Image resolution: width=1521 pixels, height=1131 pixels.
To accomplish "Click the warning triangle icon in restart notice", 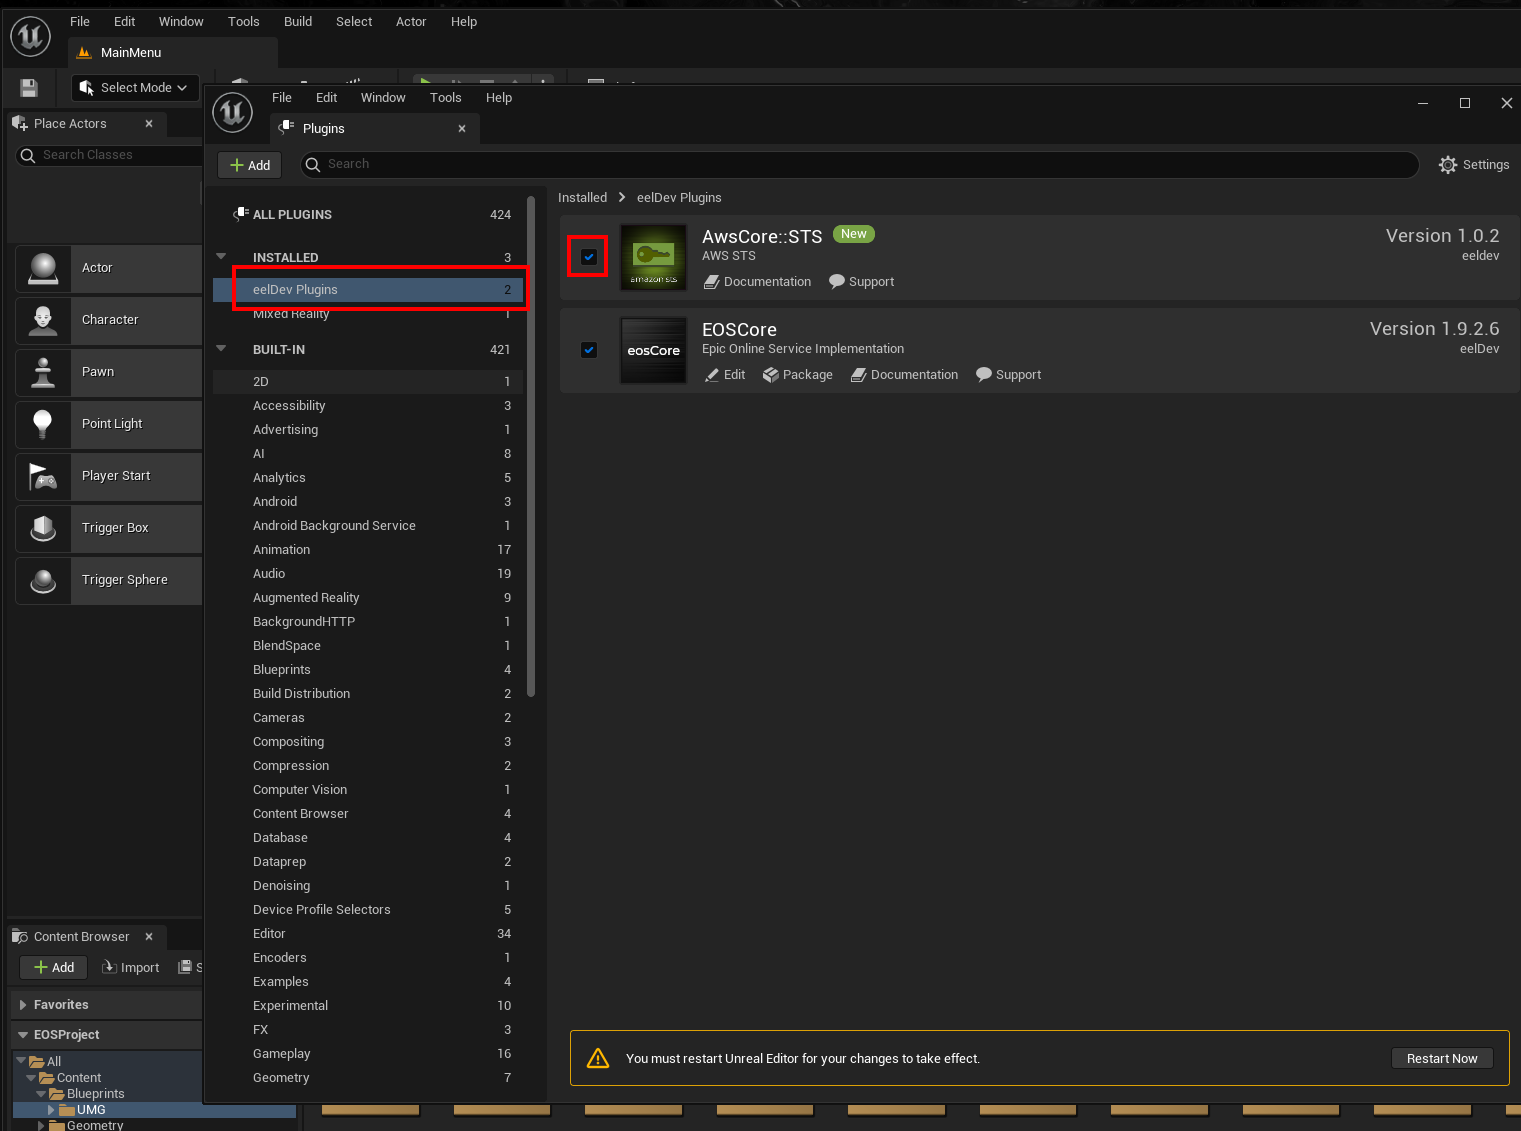I will pos(598,1058).
